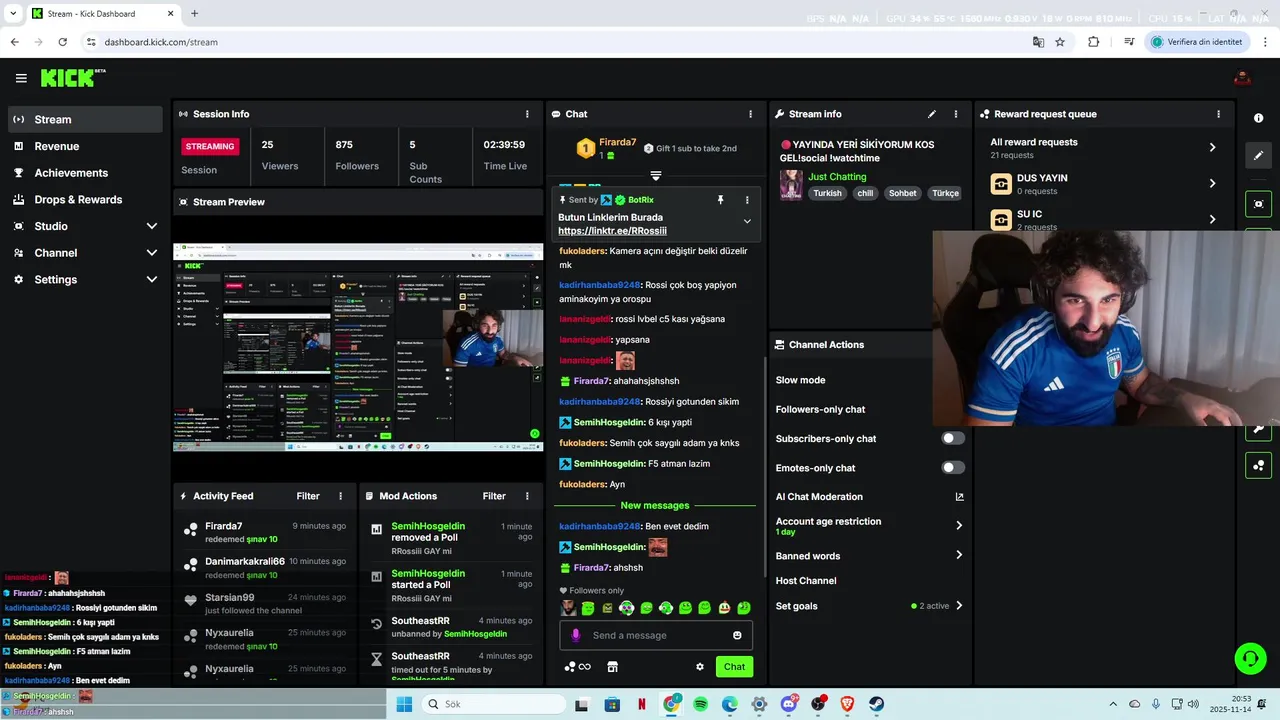1280x720 pixels.
Task: Open Account age restriction arrow
Action: tap(959, 525)
